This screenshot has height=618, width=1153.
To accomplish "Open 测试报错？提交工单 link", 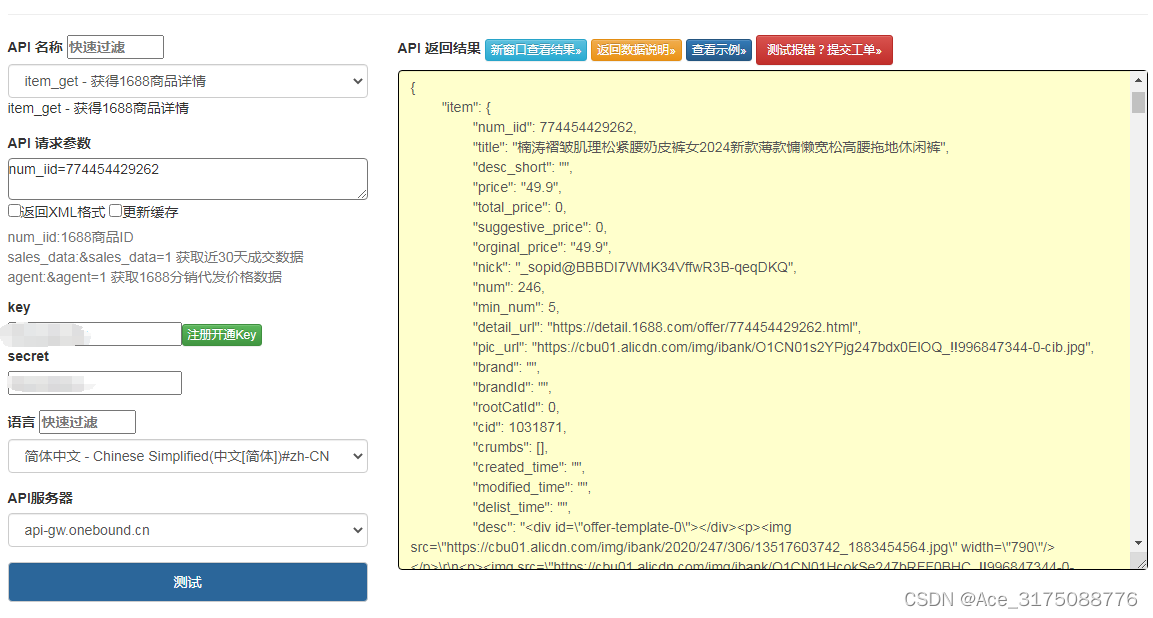I will point(824,49).
